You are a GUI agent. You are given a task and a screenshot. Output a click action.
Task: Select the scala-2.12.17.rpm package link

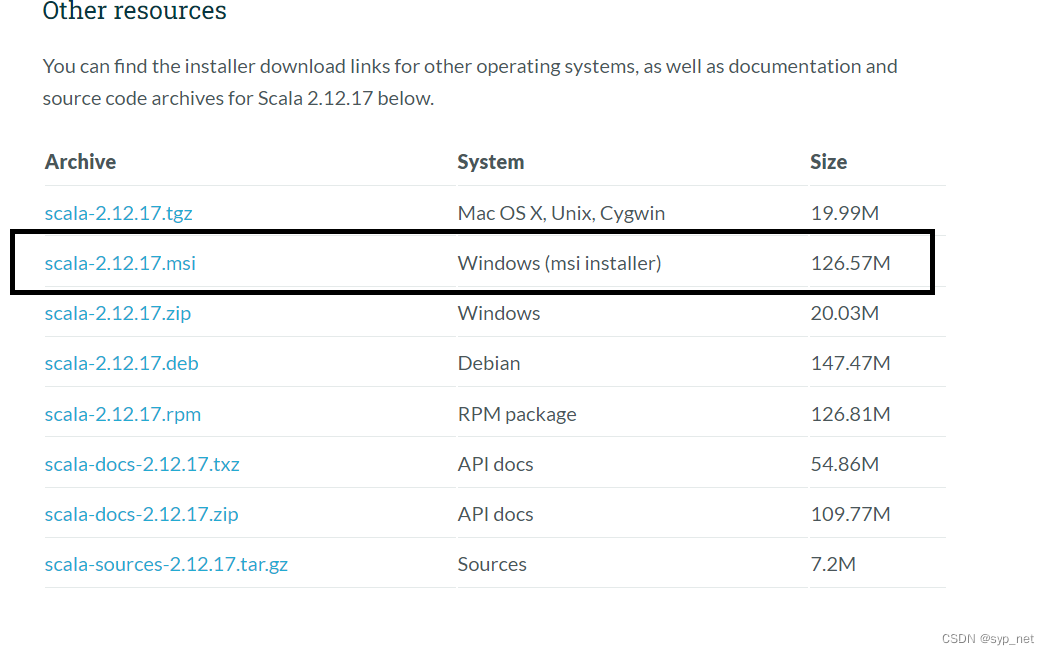123,414
